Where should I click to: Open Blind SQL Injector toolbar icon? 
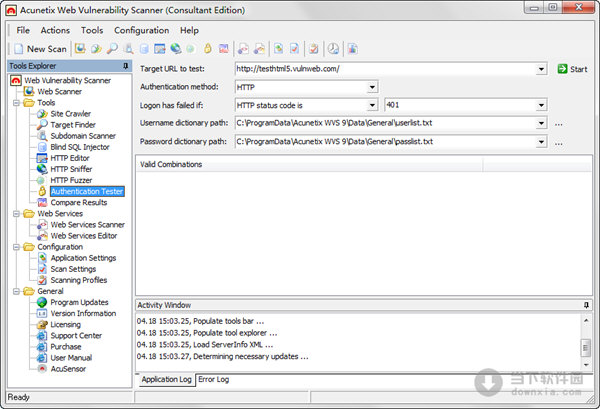point(144,49)
